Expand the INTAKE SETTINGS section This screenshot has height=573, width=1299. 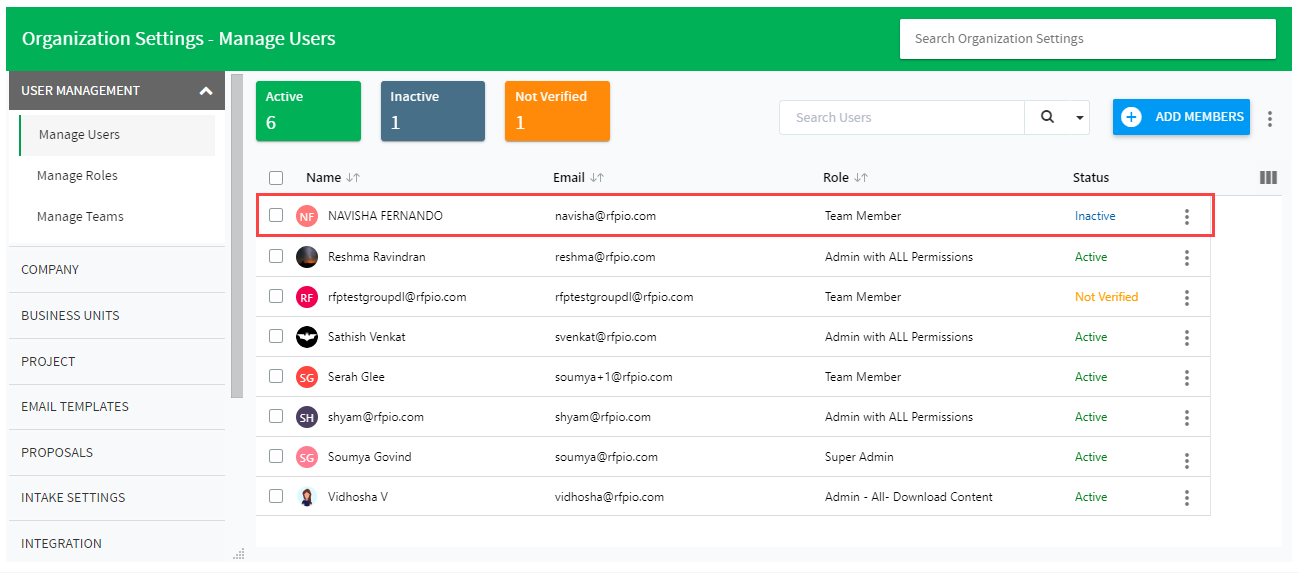pyautogui.click(x=117, y=498)
